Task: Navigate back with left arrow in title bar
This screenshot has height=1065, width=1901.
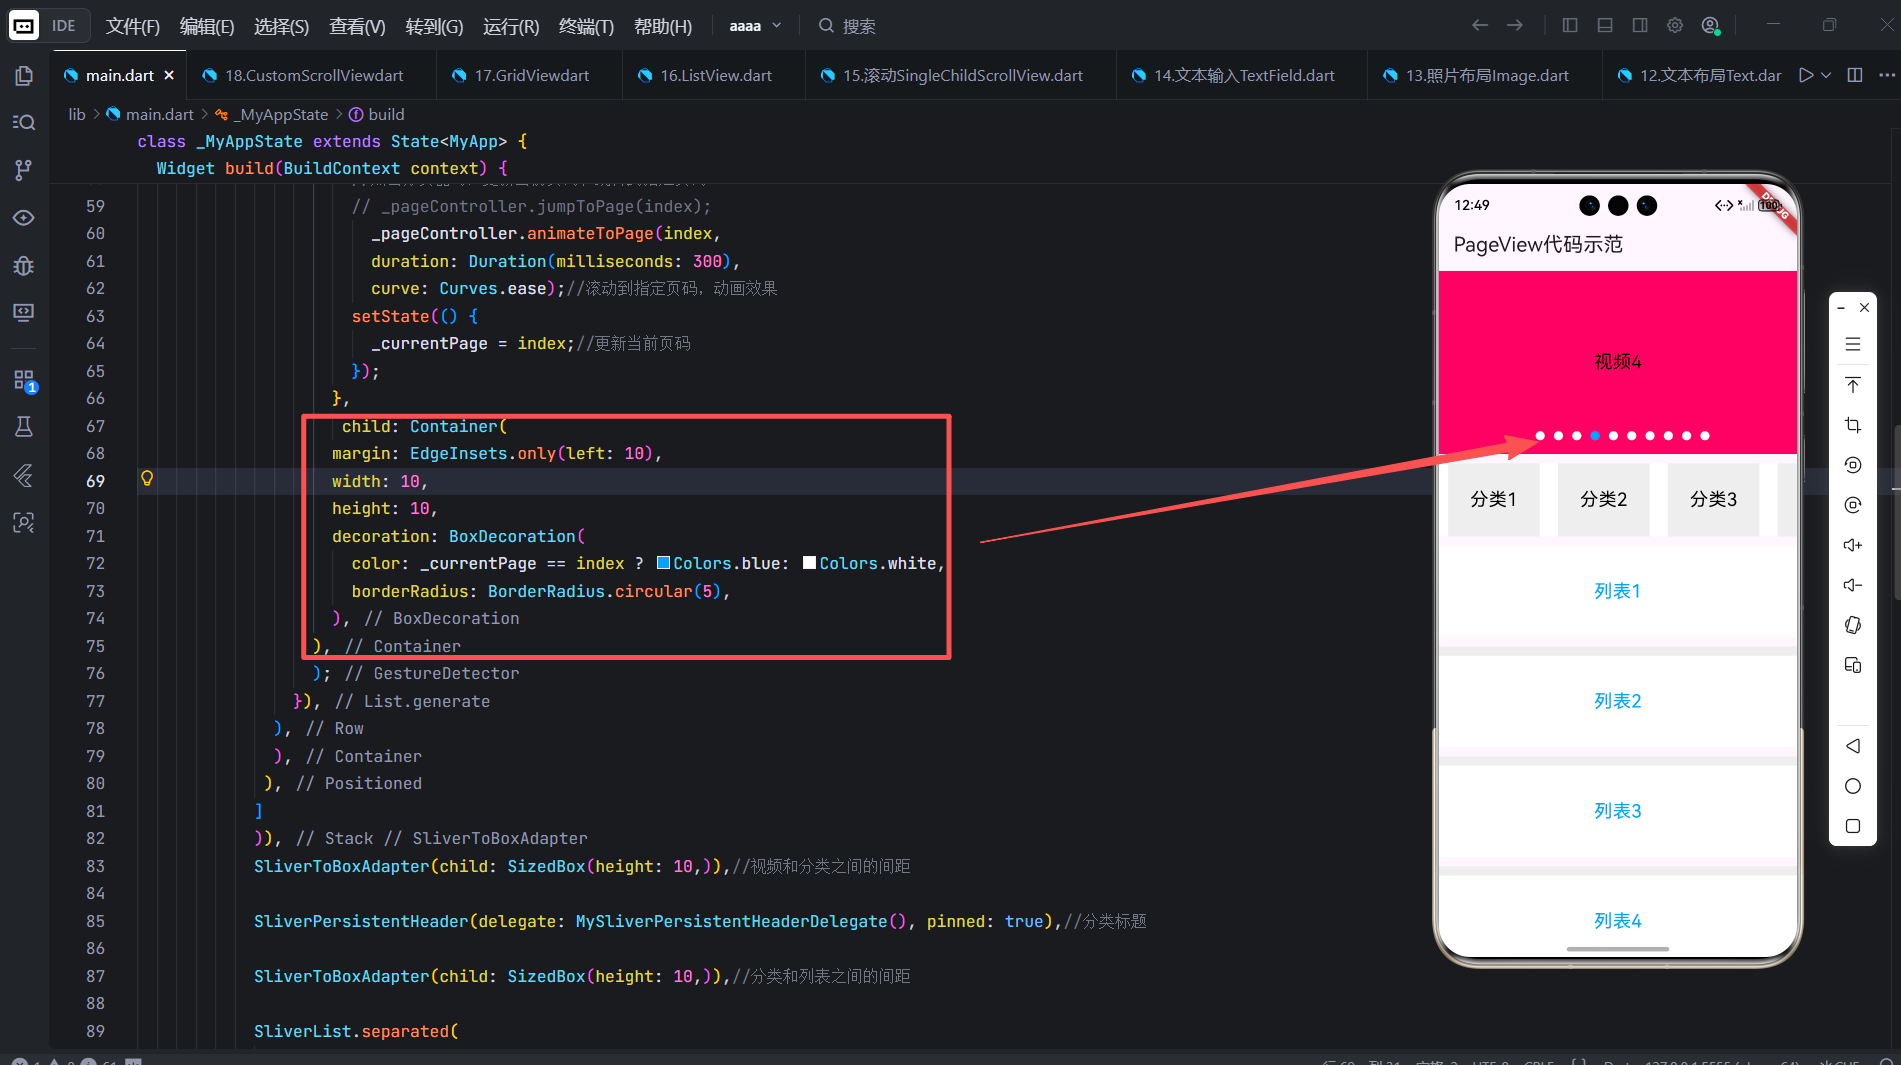Action: tap(1480, 26)
